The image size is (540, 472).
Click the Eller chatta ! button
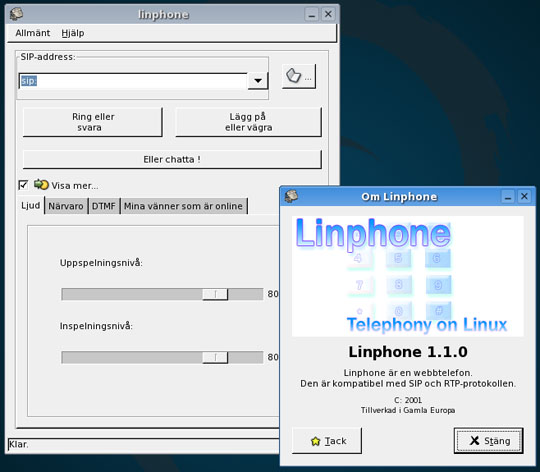click(x=172, y=159)
